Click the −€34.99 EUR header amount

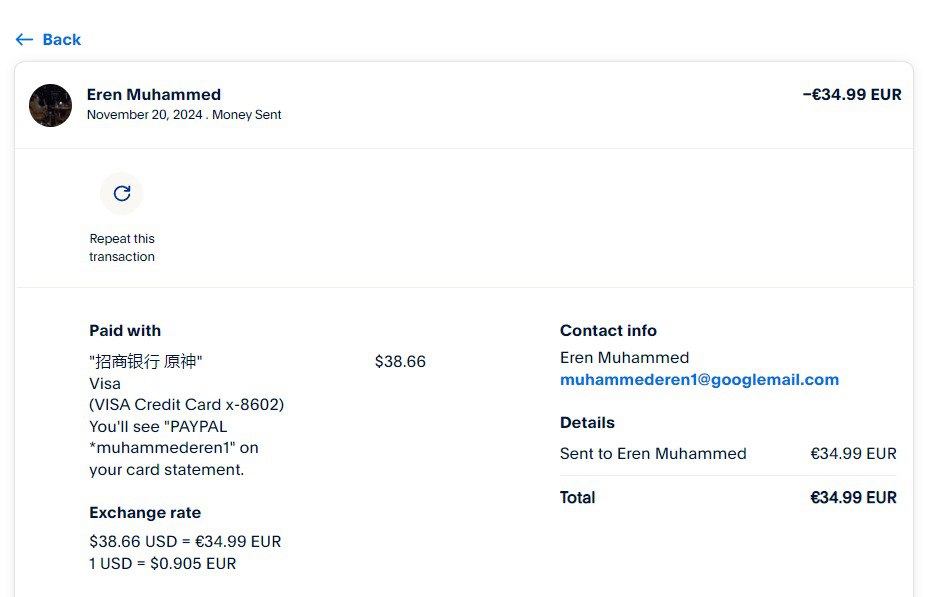click(x=851, y=95)
